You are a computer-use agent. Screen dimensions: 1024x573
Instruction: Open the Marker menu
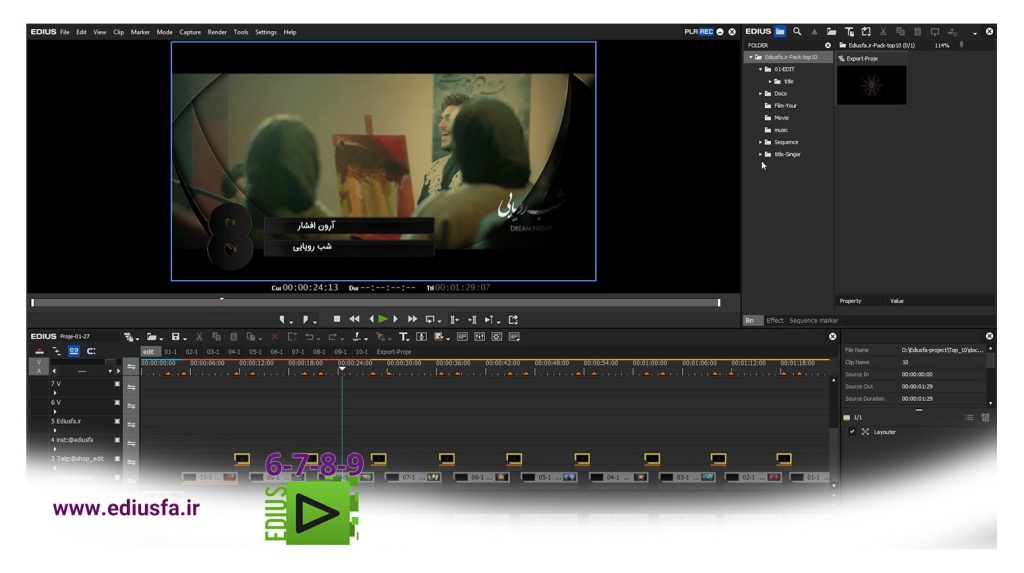(140, 32)
